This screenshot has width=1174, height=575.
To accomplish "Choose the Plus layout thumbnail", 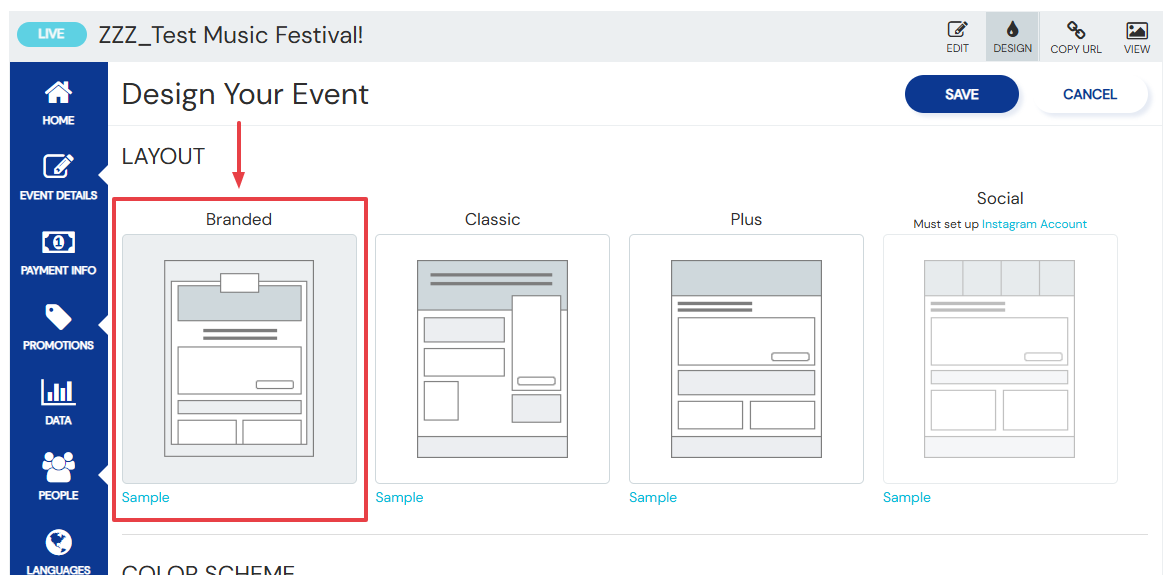I will pyautogui.click(x=746, y=359).
